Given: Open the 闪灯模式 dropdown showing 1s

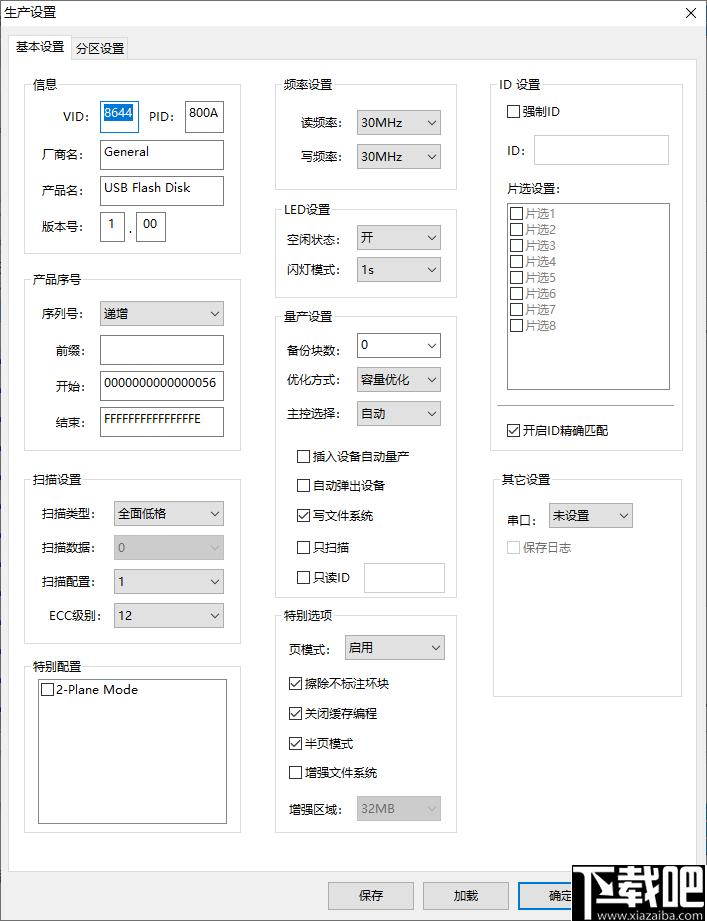Looking at the screenshot, I should pyautogui.click(x=398, y=270).
